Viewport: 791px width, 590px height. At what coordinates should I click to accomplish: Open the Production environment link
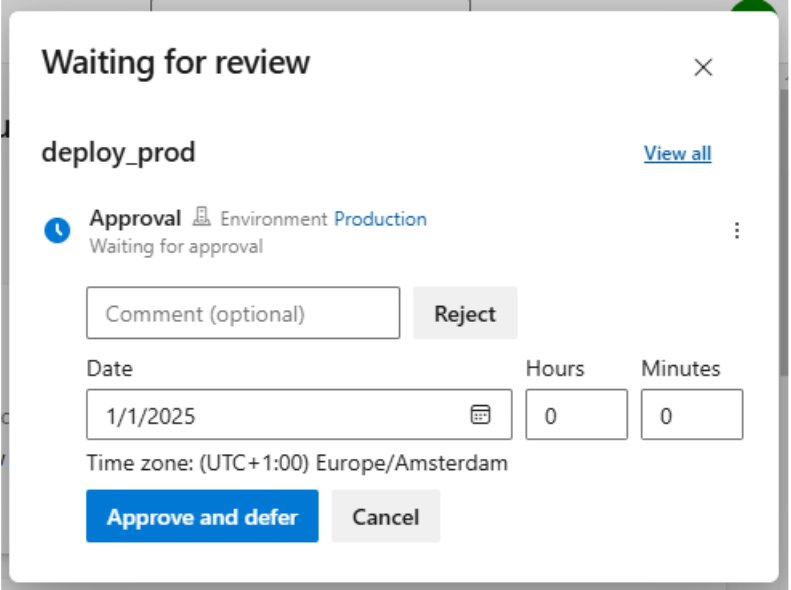pos(380,219)
